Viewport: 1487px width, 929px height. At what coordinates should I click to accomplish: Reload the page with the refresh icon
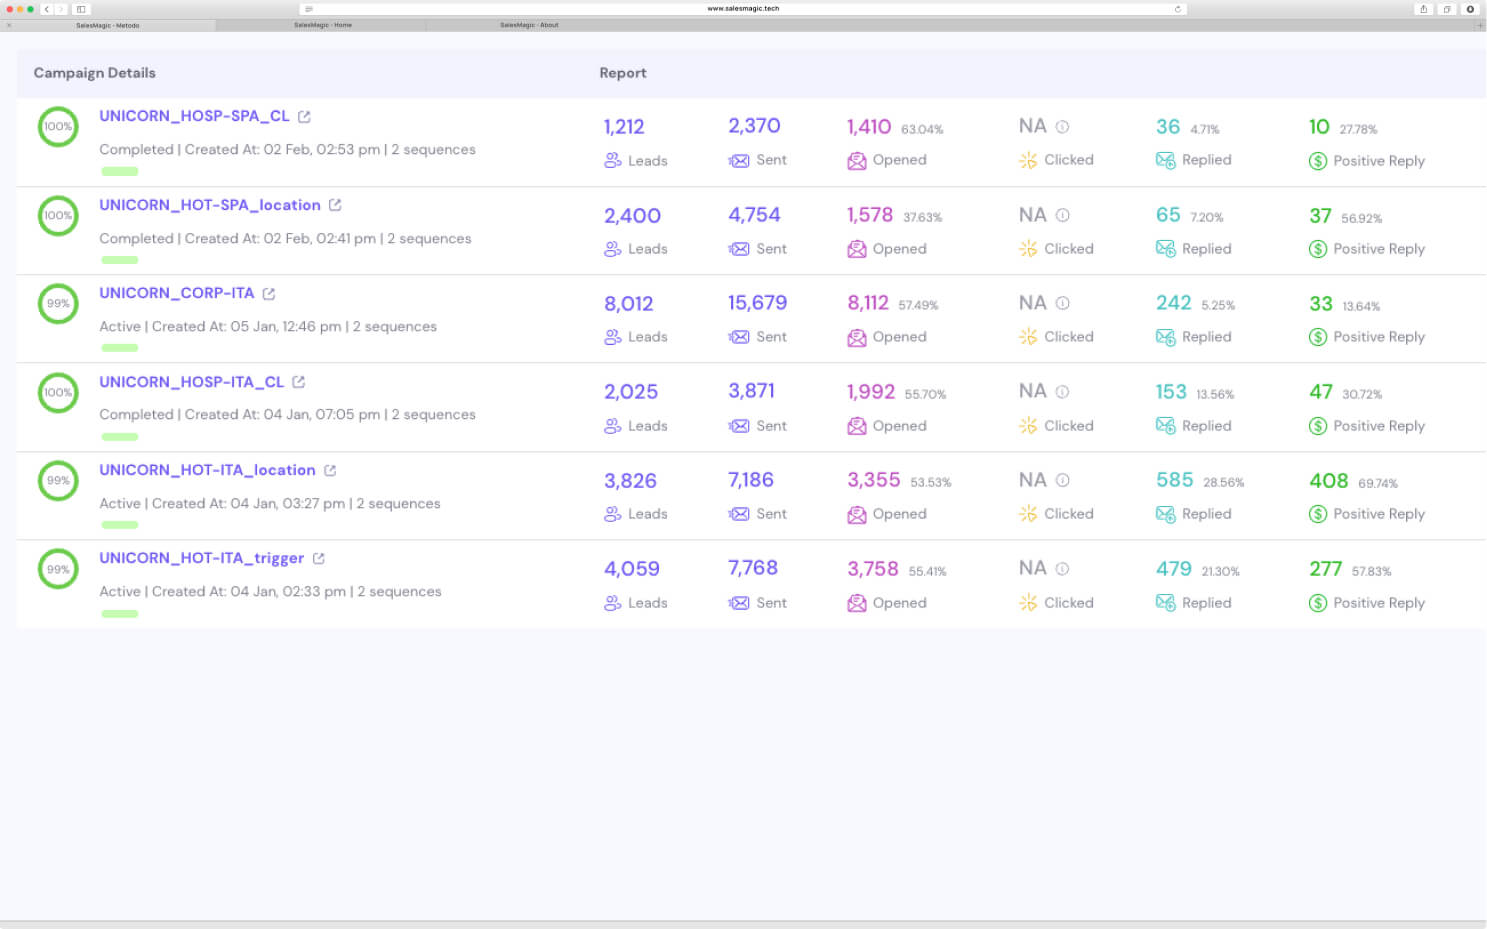(x=1177, y=9)
